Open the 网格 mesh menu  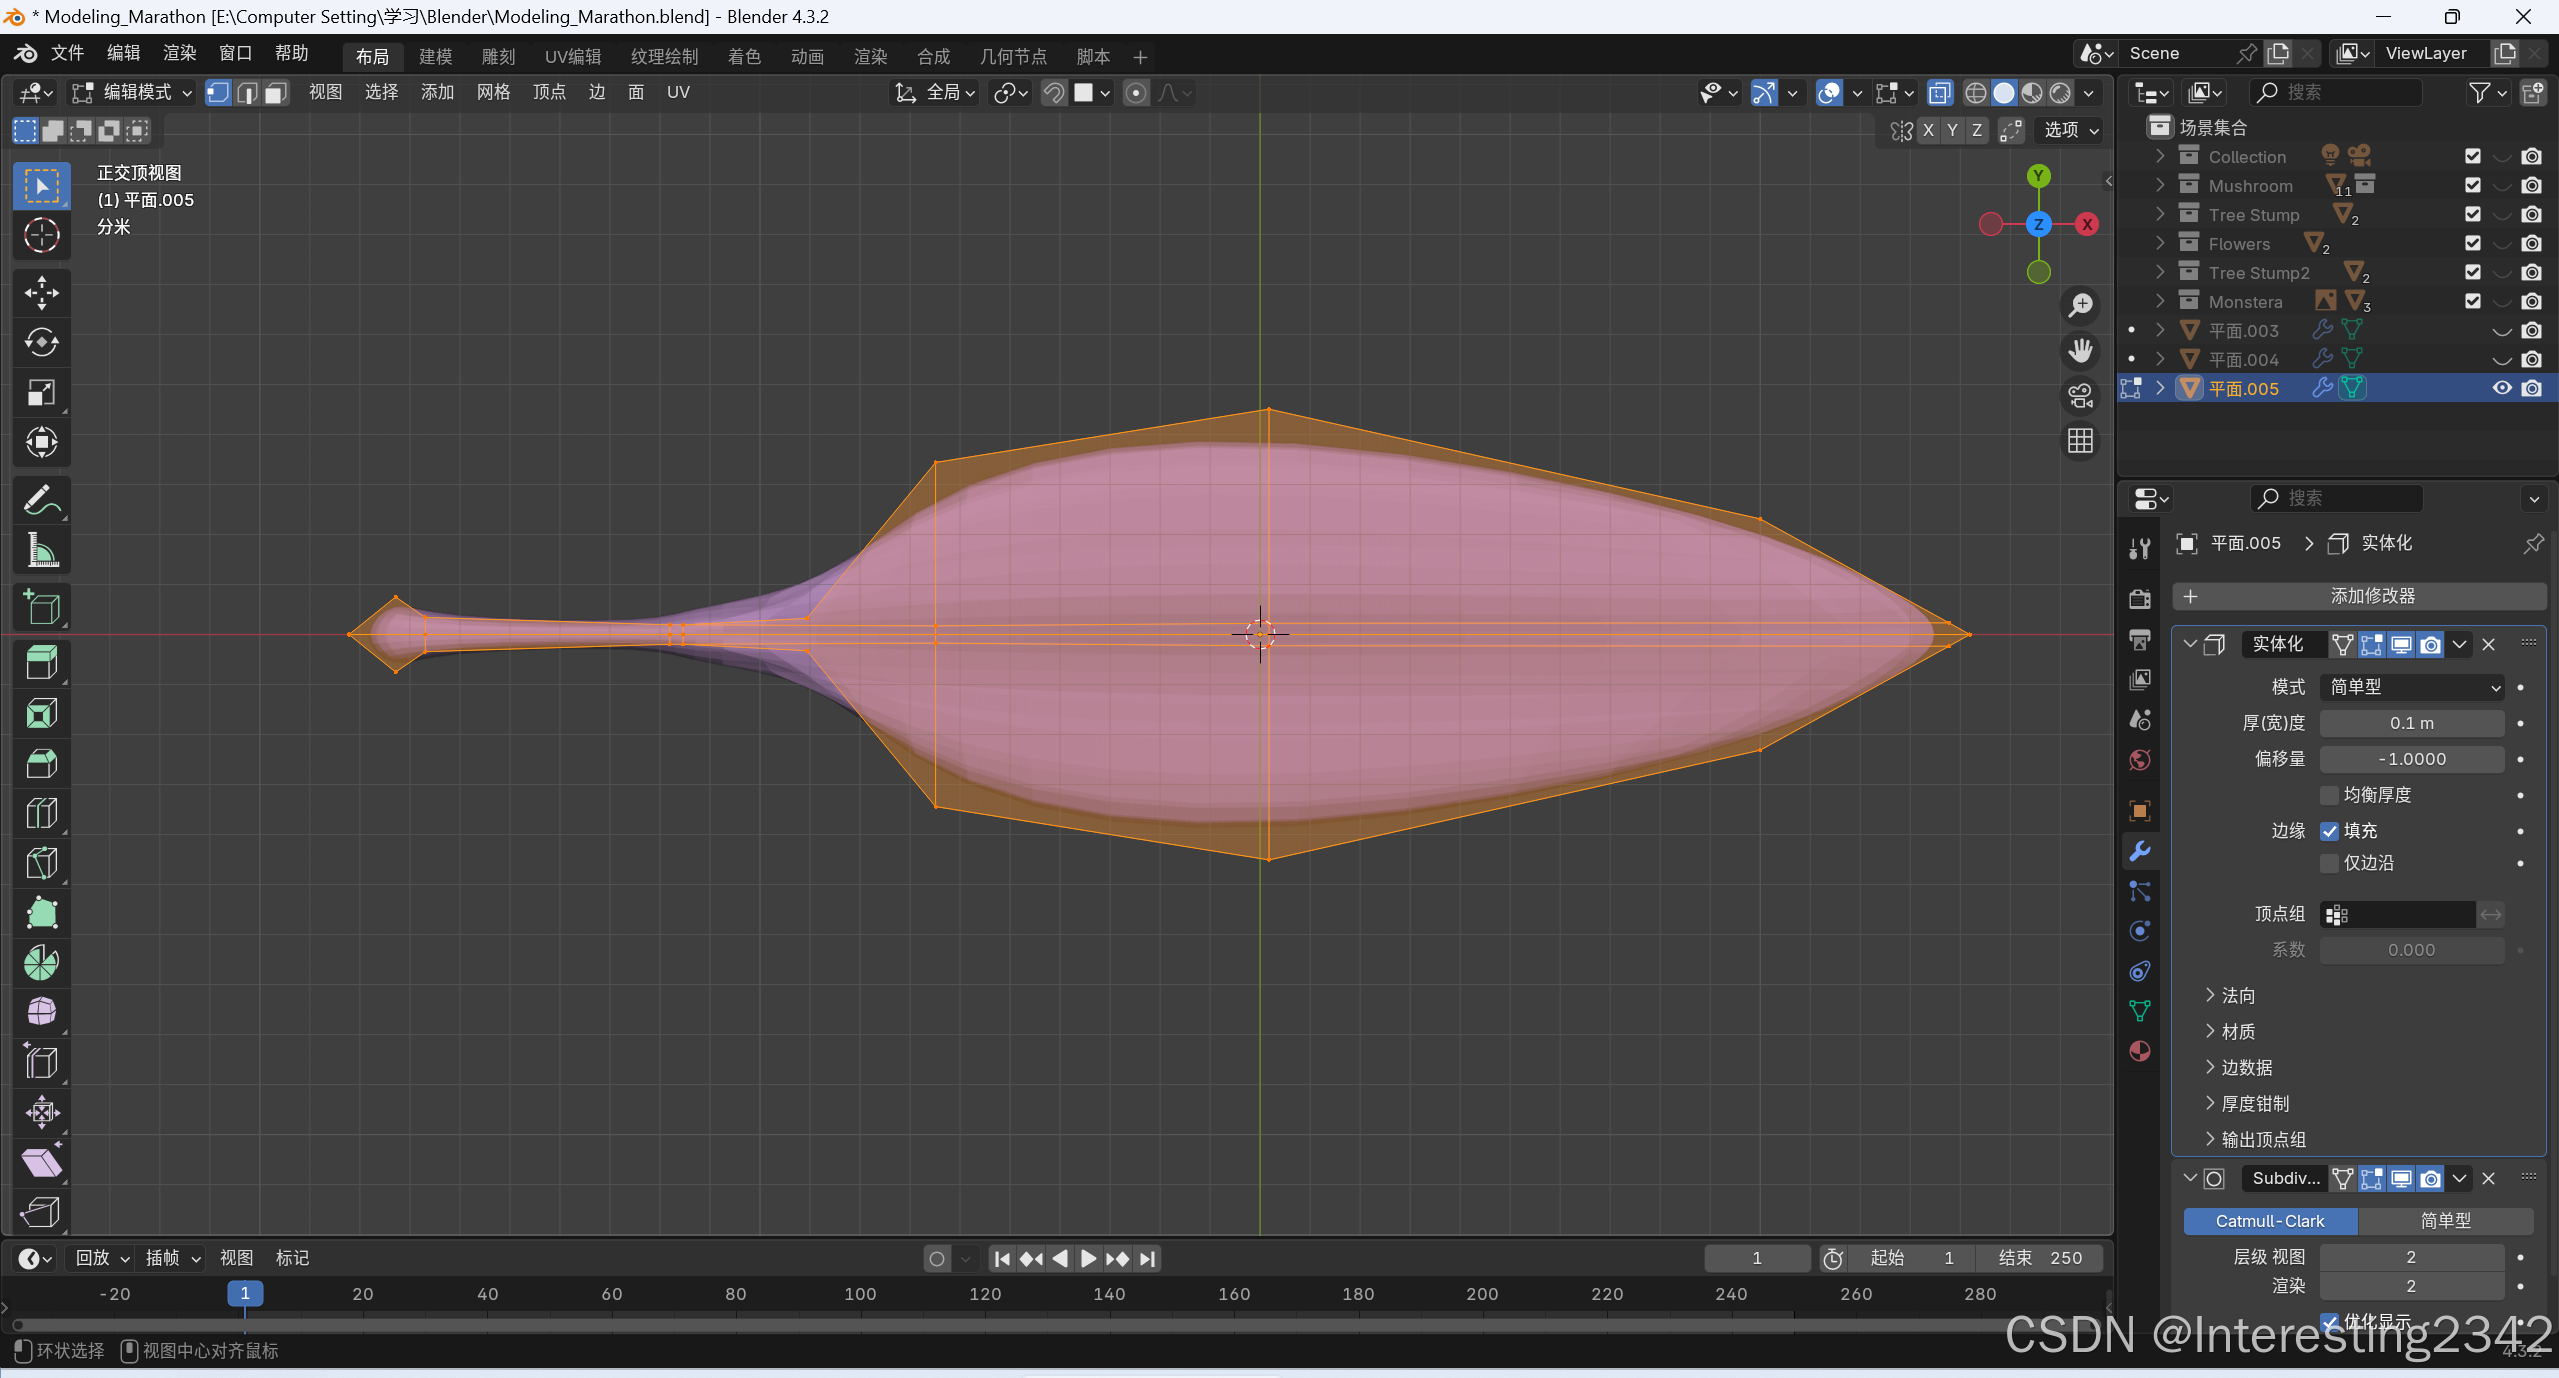[x=493, y=93]
